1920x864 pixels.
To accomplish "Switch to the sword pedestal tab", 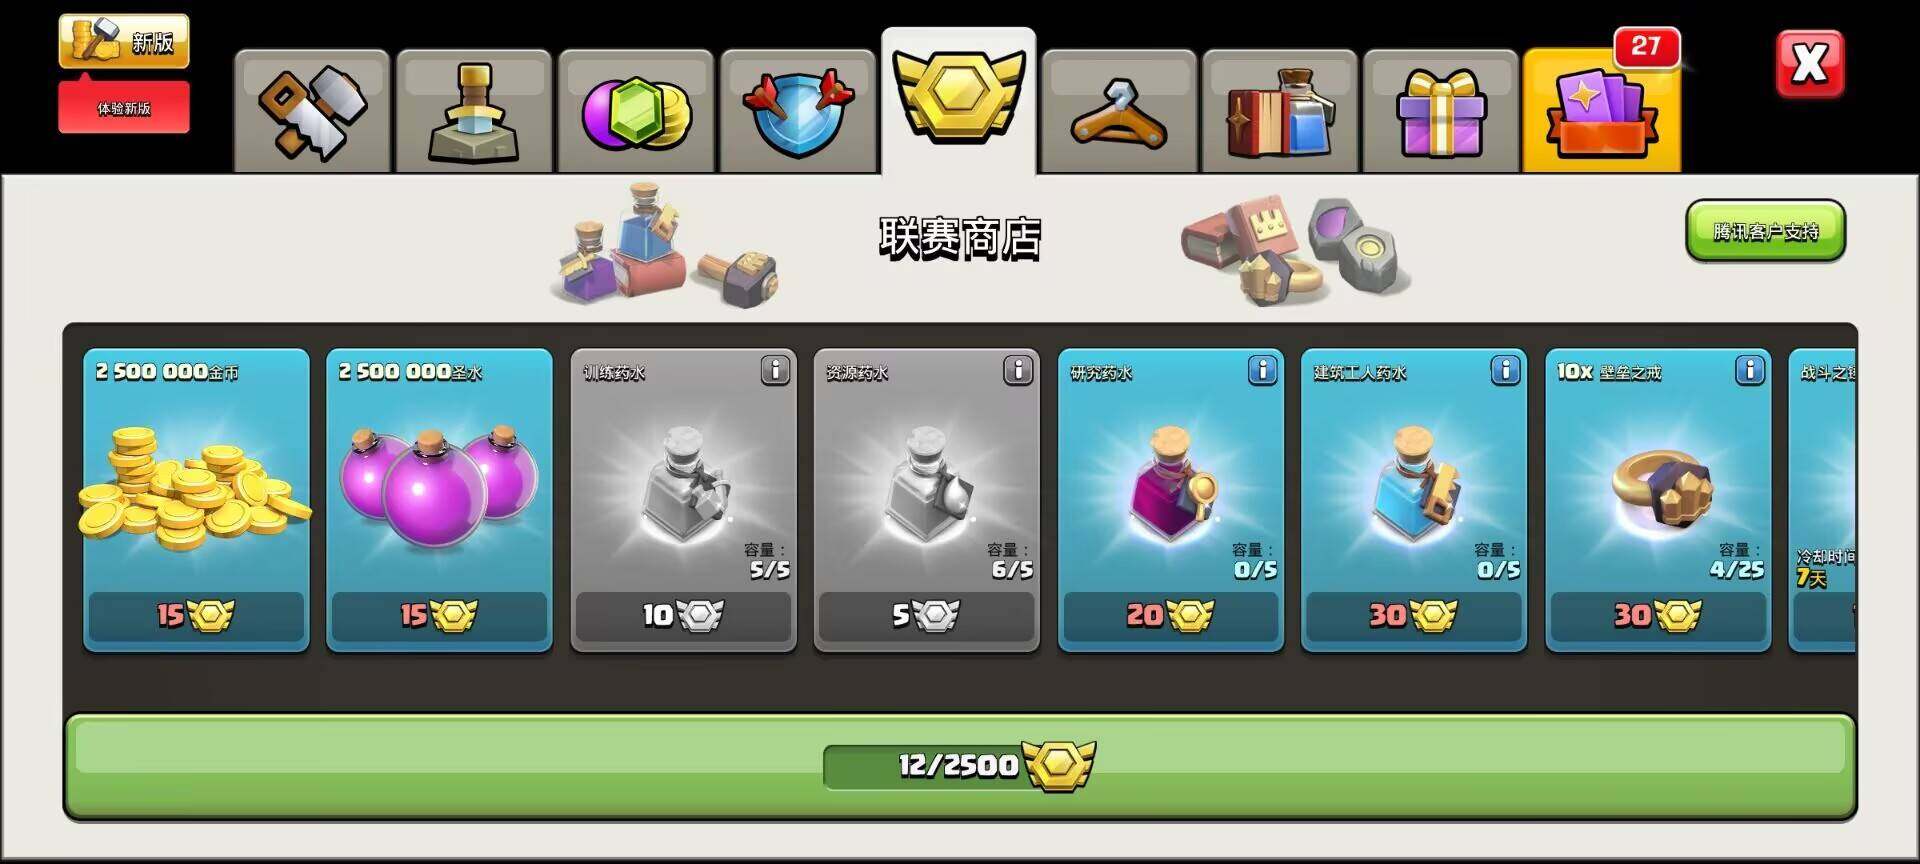I will (474, 111).
